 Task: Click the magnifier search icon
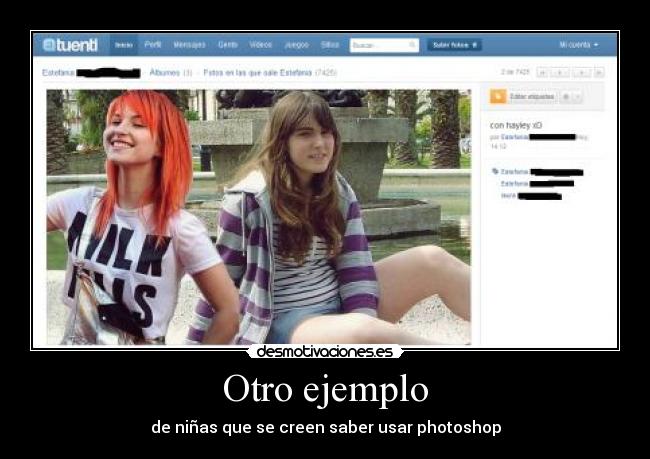(412, 45)
